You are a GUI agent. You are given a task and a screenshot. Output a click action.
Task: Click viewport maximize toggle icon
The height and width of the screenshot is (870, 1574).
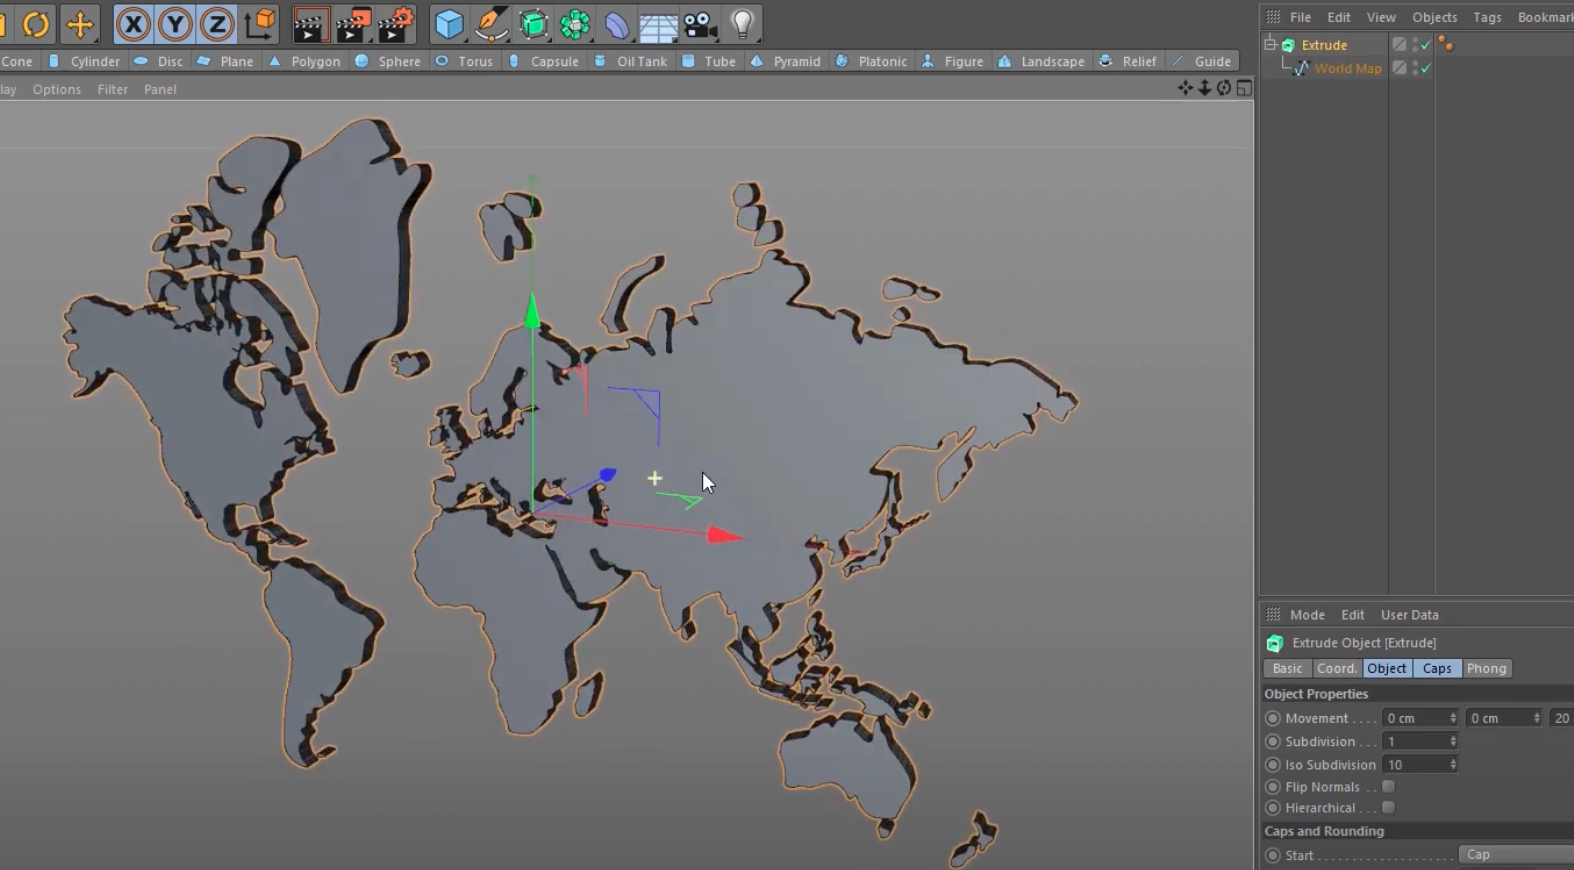pos(1244,88)
